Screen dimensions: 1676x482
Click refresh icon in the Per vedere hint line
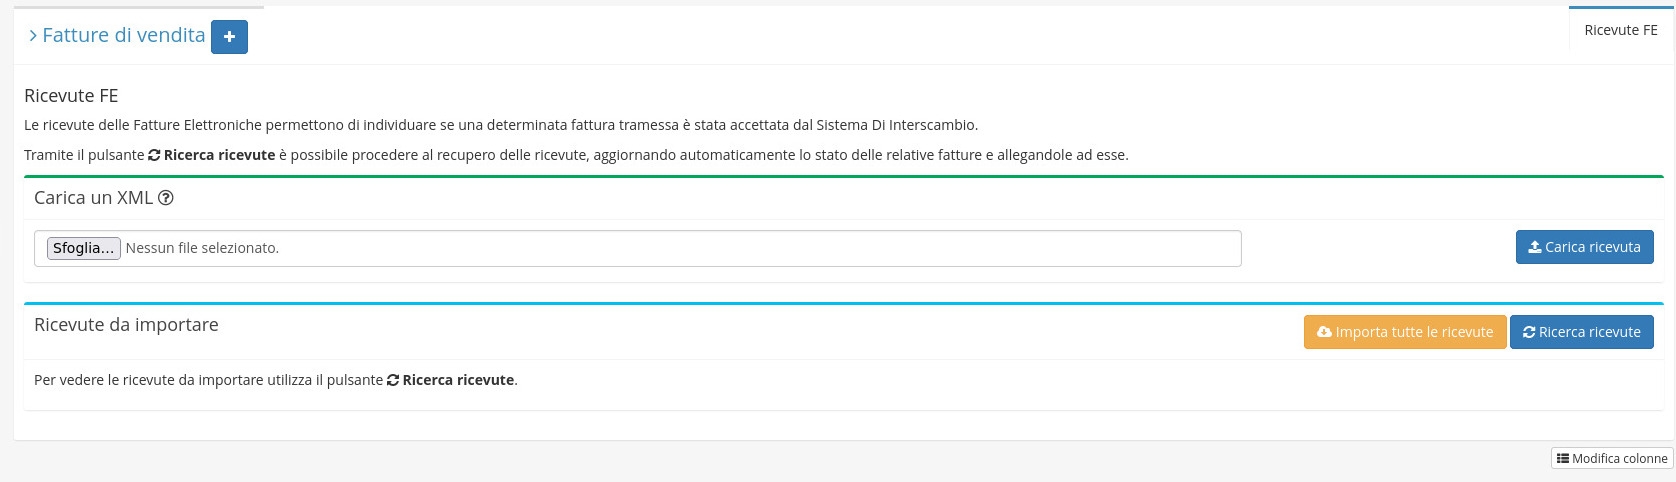(x=393, y=380)
